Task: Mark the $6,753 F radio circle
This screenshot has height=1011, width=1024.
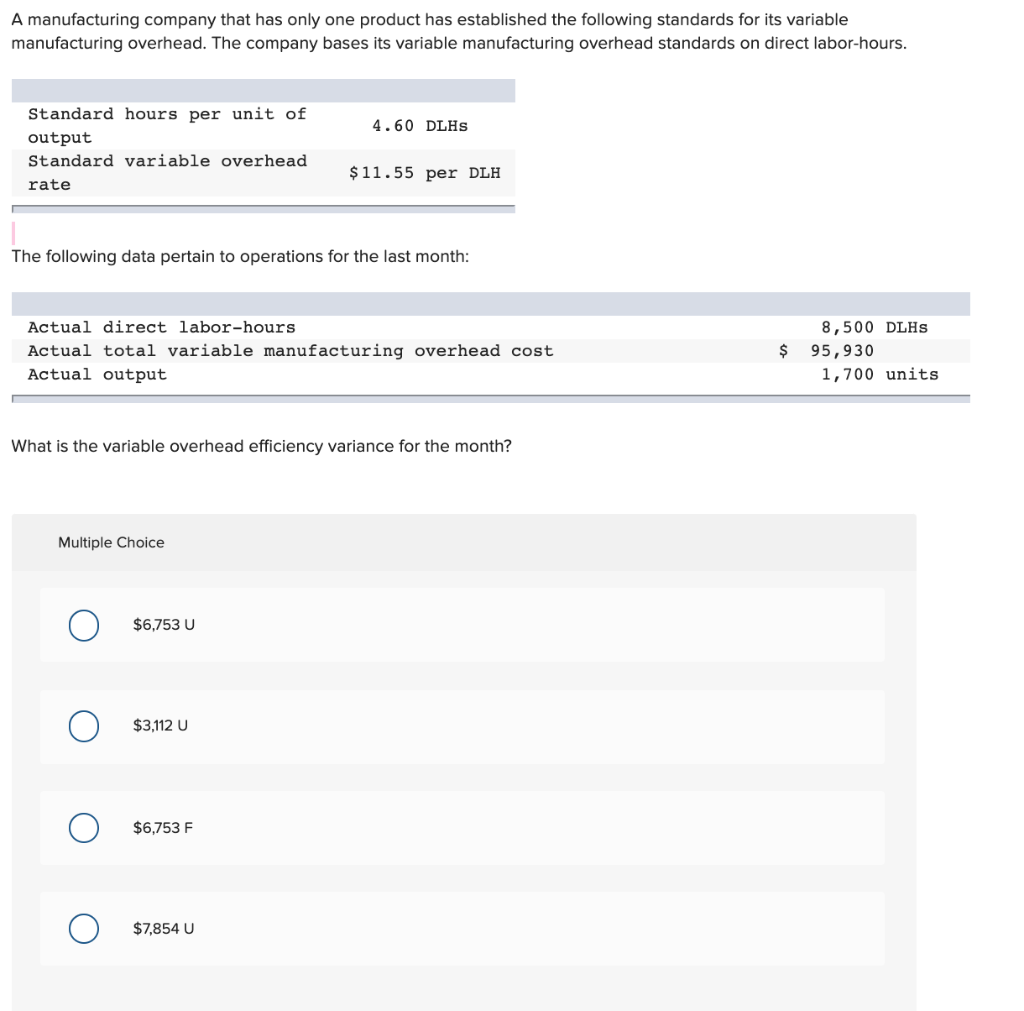Action: (84, 828)
